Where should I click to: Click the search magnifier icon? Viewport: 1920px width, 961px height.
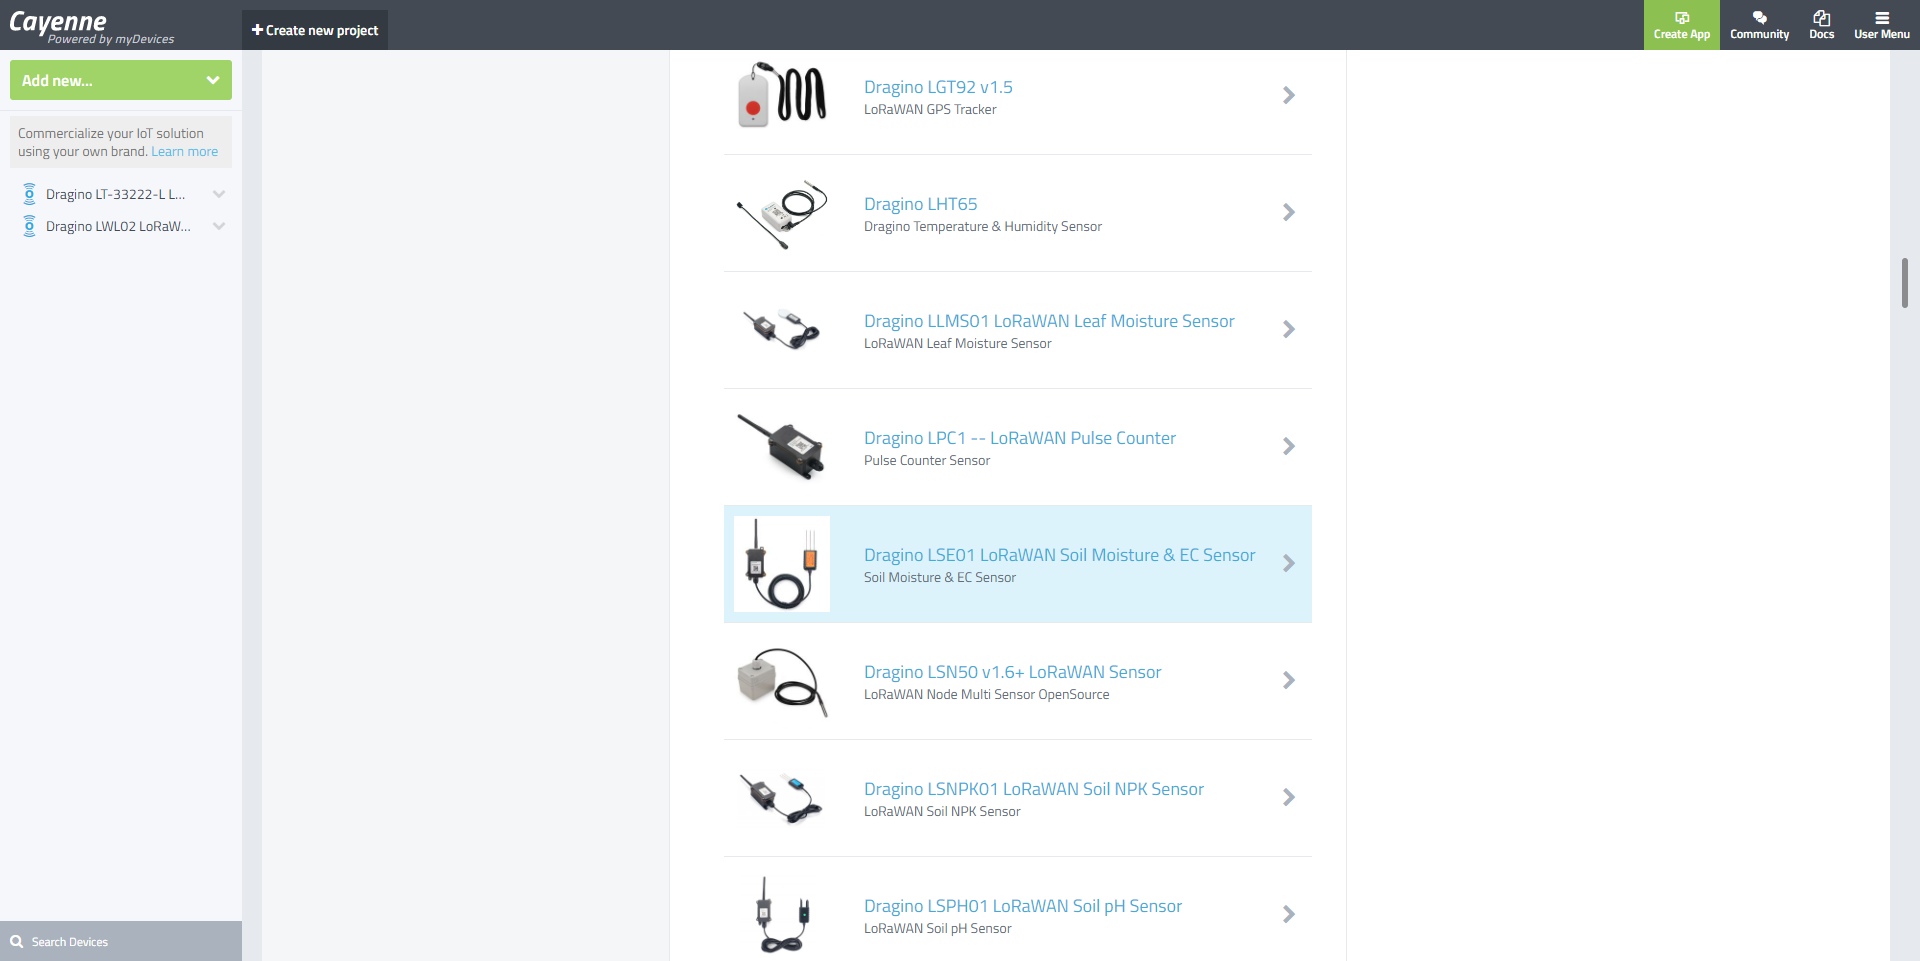click(17, 941)
